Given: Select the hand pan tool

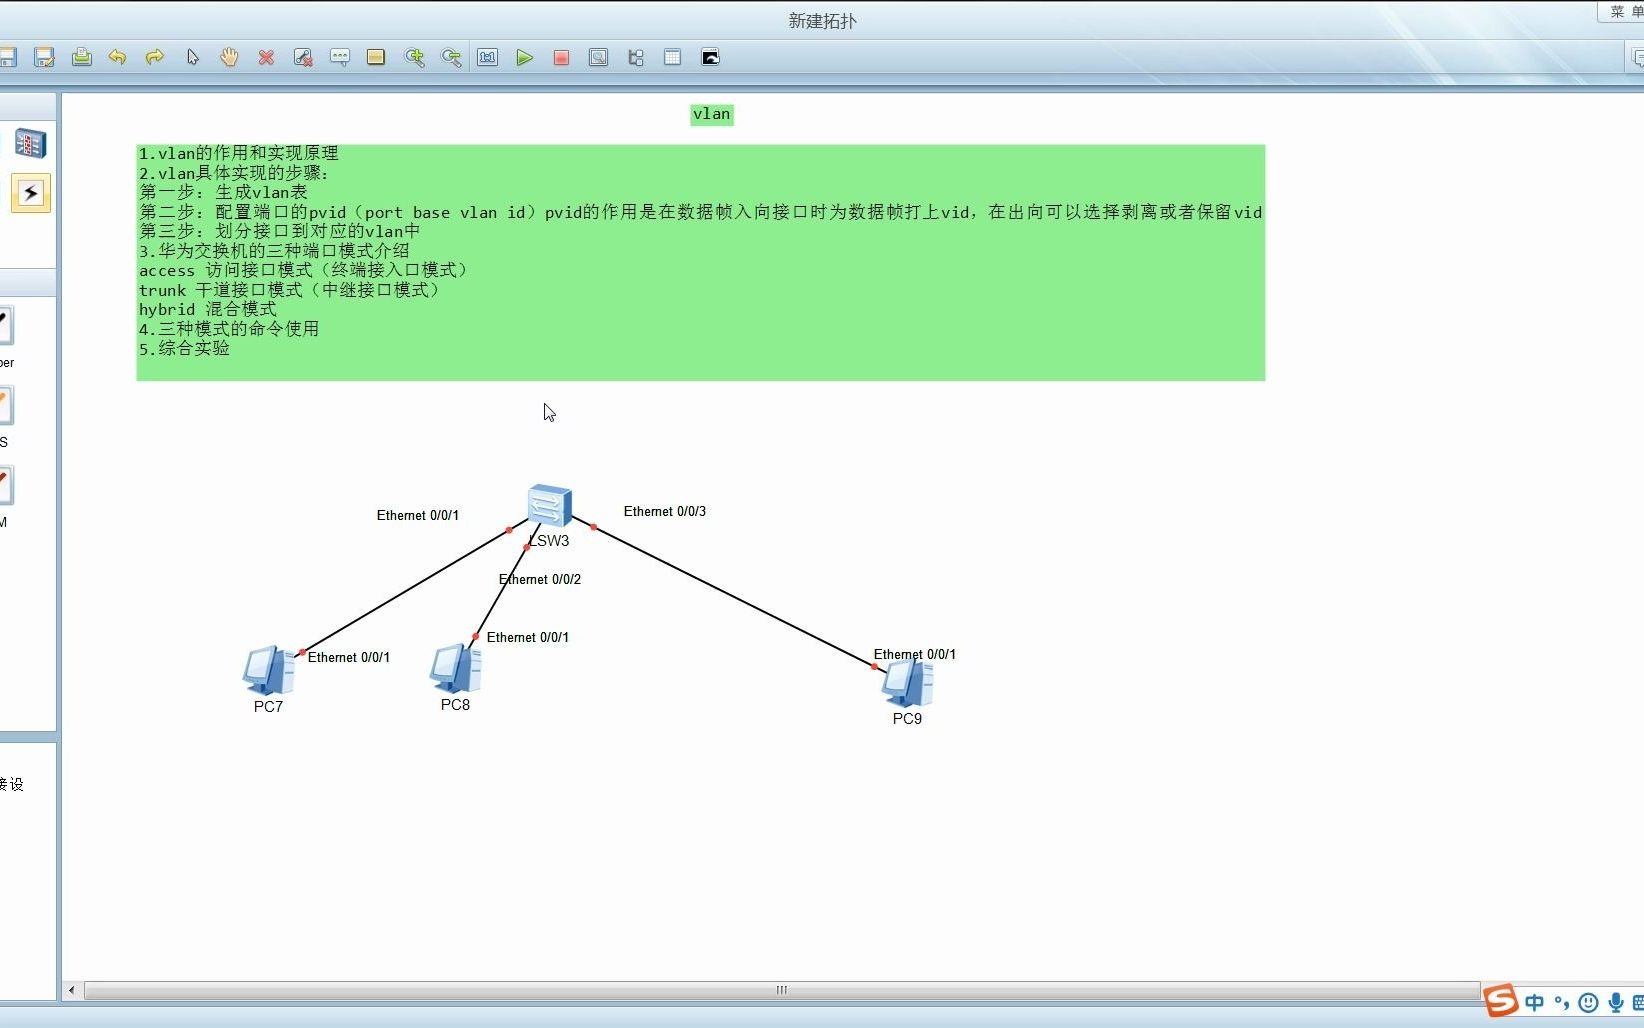Looking at the screenshot, I should point(229,57).
